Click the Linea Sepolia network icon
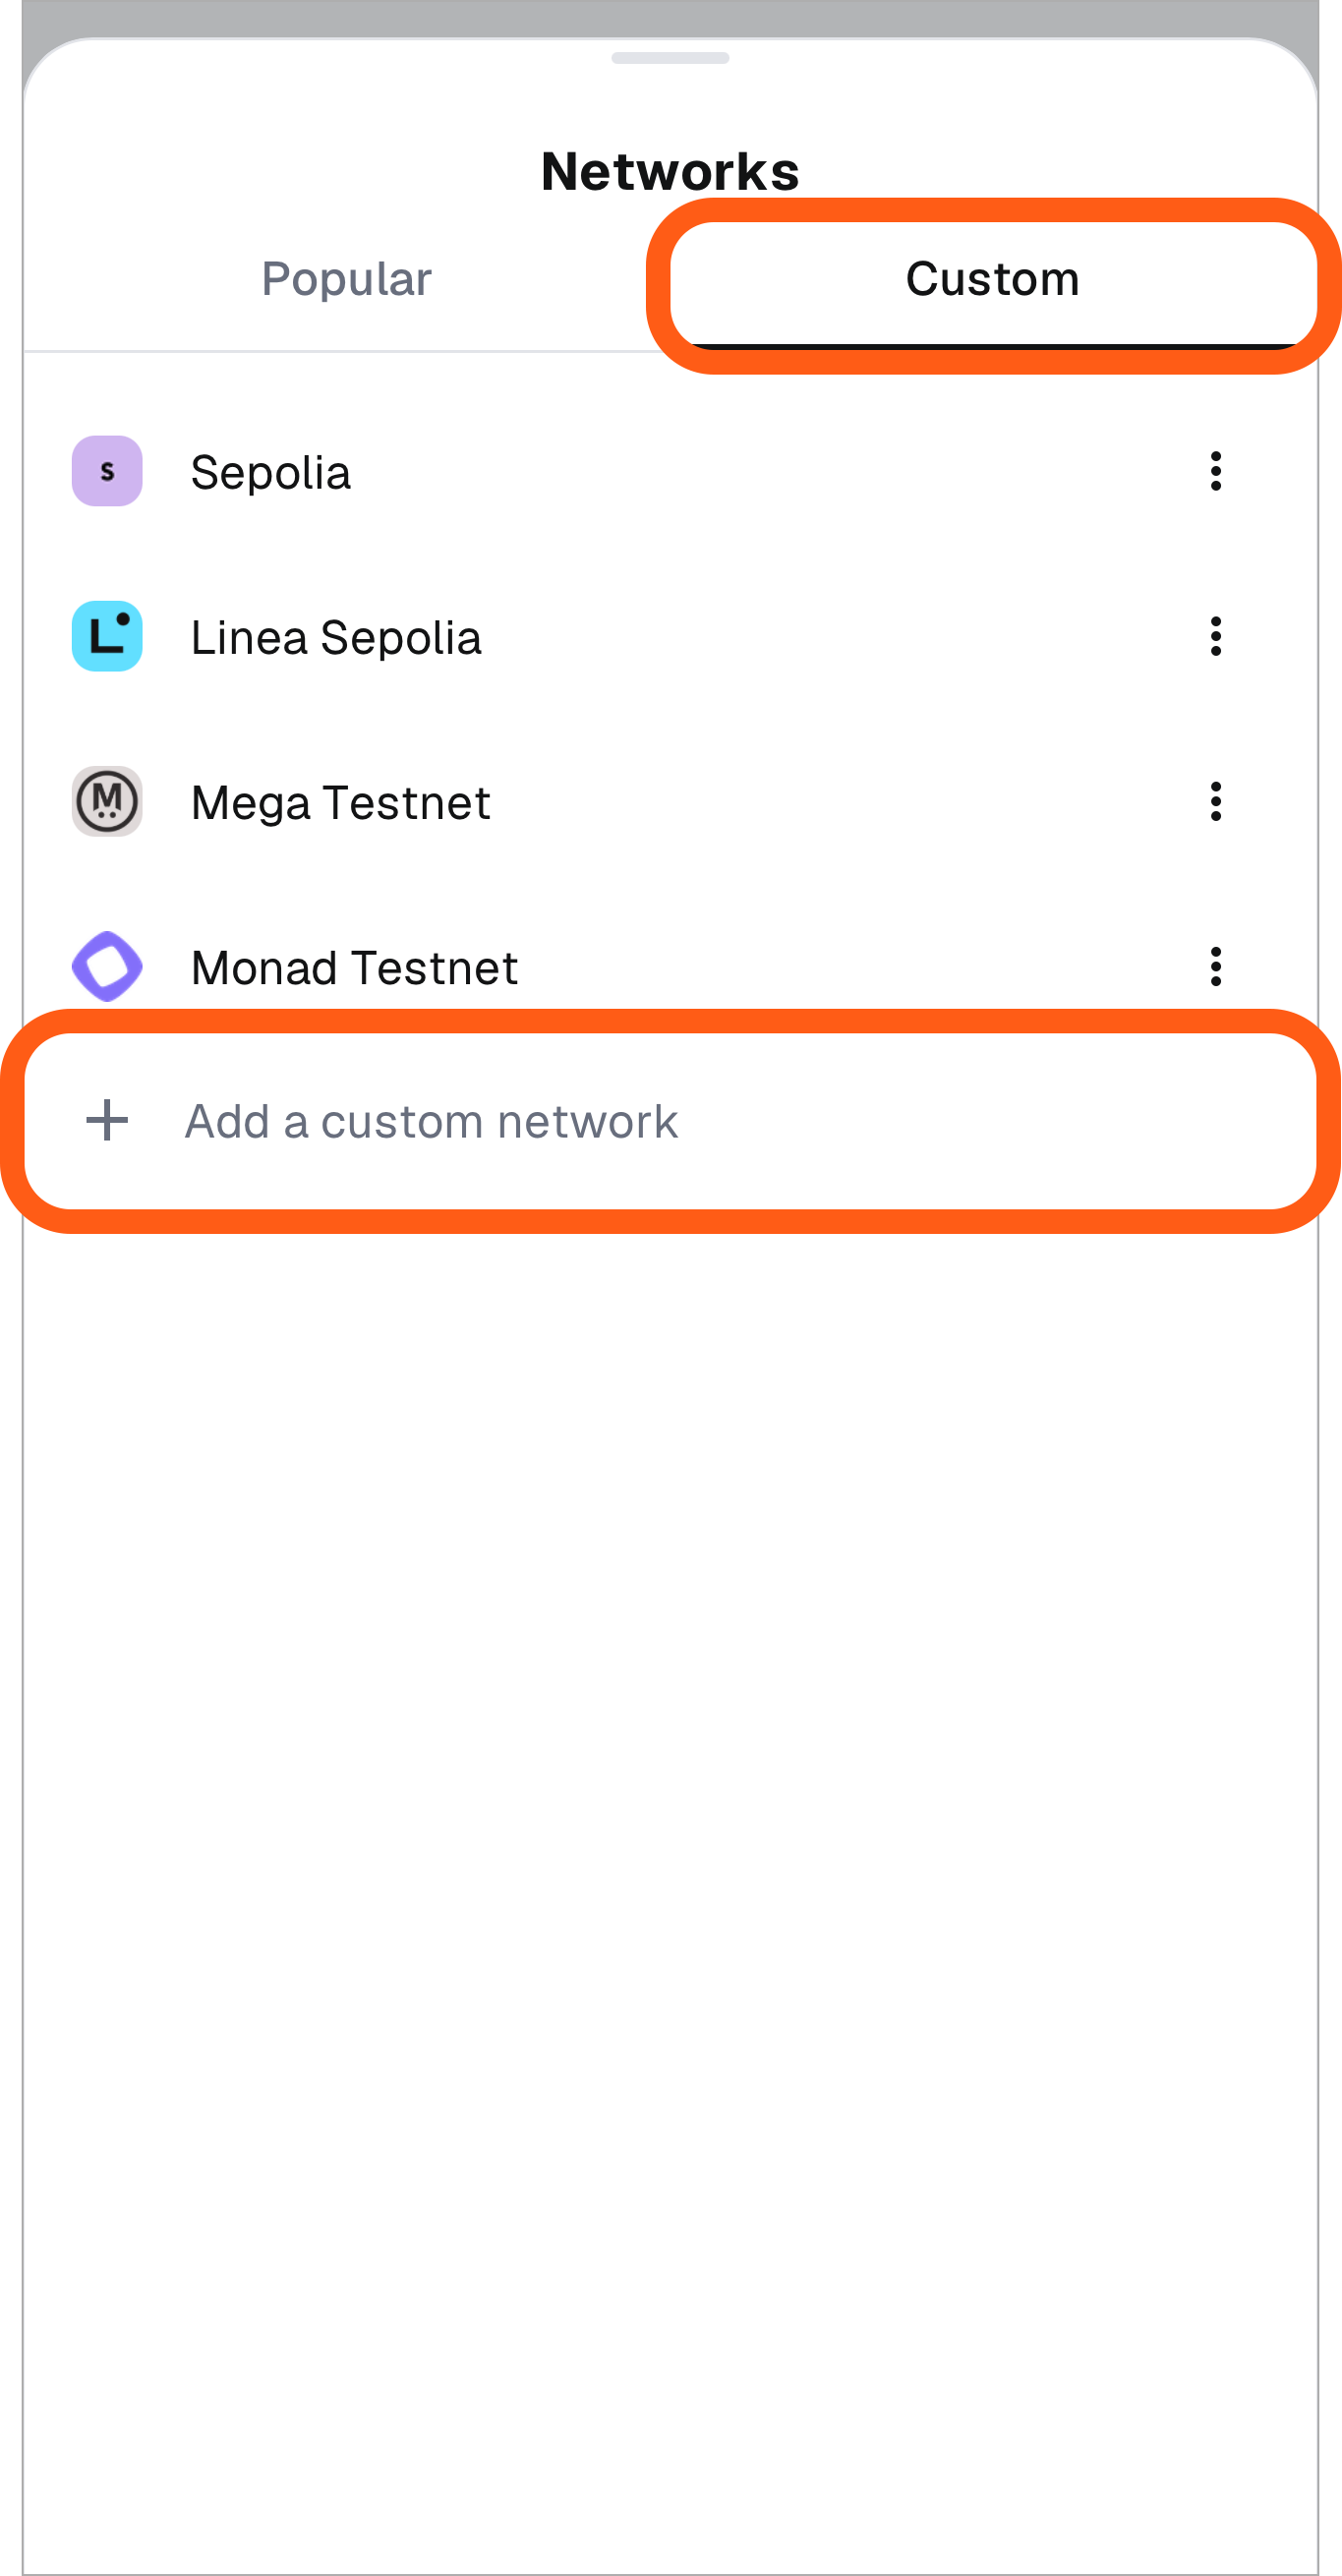The width and height of the screenshot is (1342, 2576). tap(107, 636)
